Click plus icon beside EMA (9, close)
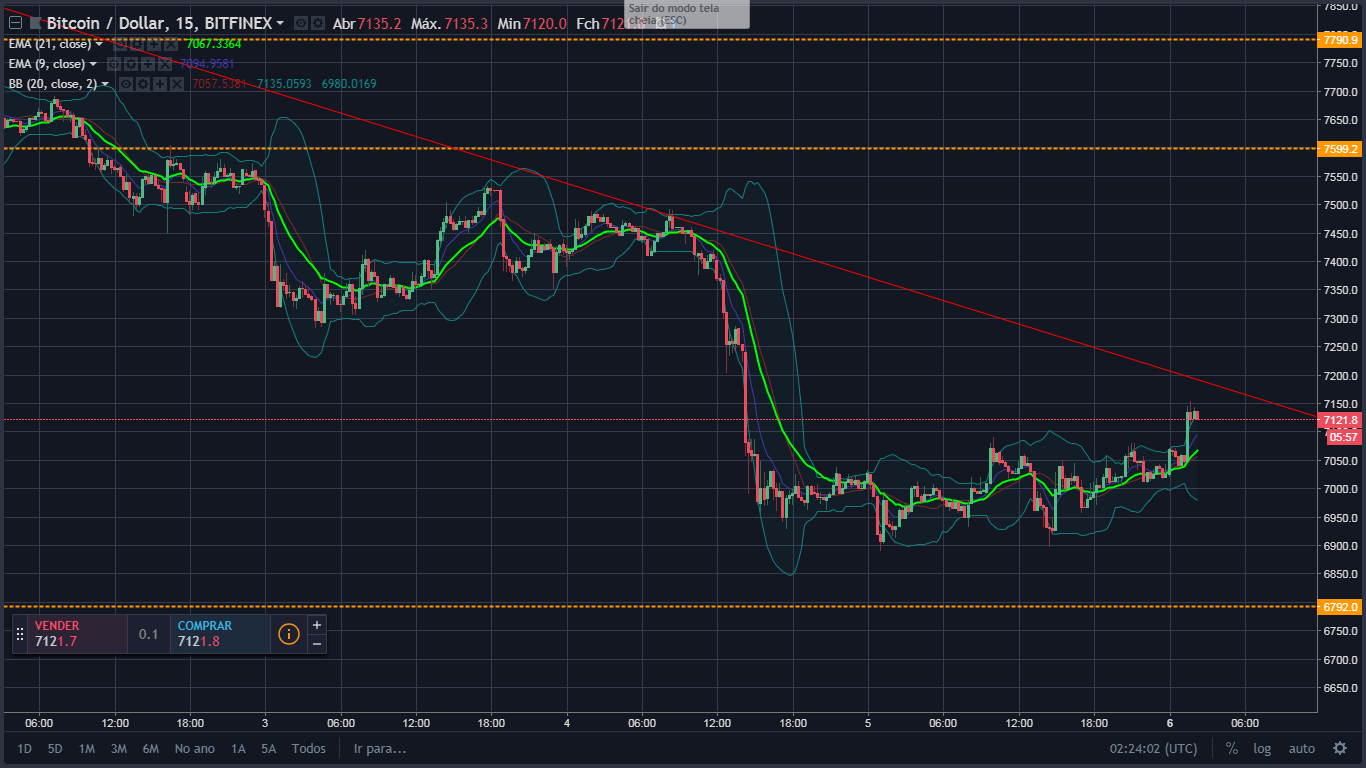 click(x=148, y=64)
